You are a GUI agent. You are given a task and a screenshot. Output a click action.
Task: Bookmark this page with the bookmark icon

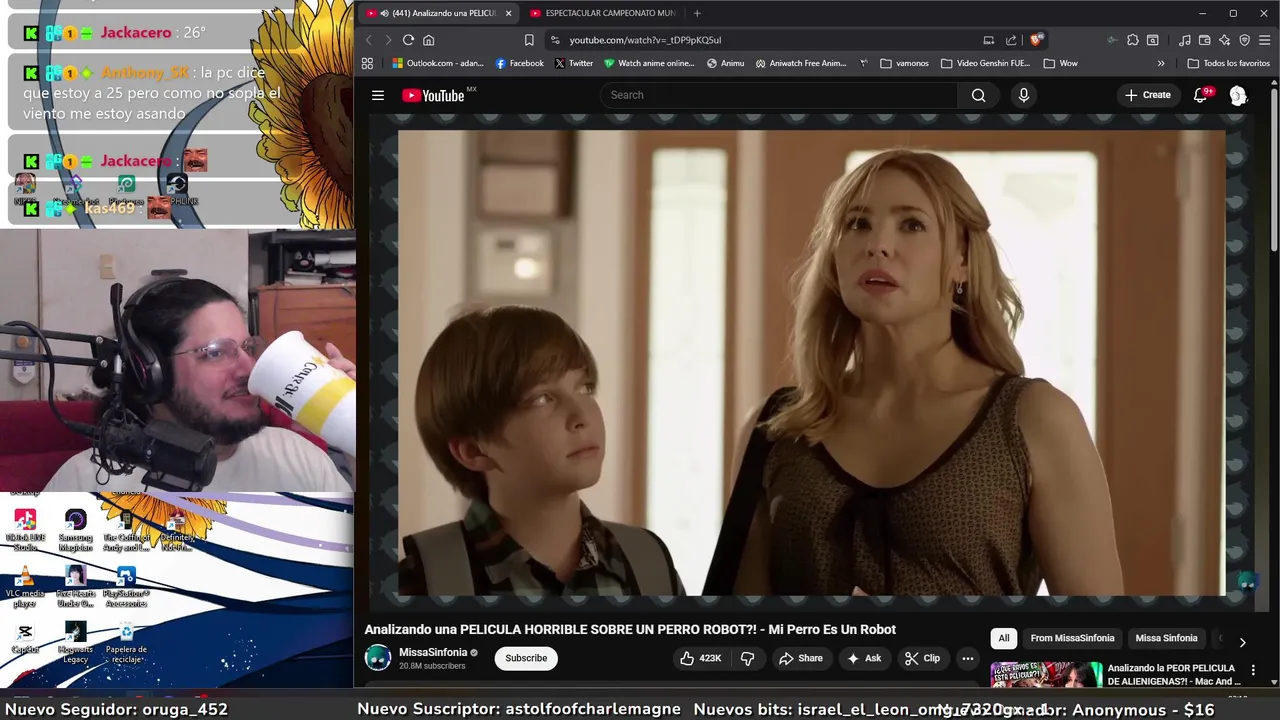pyautogui.click(x=529, y=40)
